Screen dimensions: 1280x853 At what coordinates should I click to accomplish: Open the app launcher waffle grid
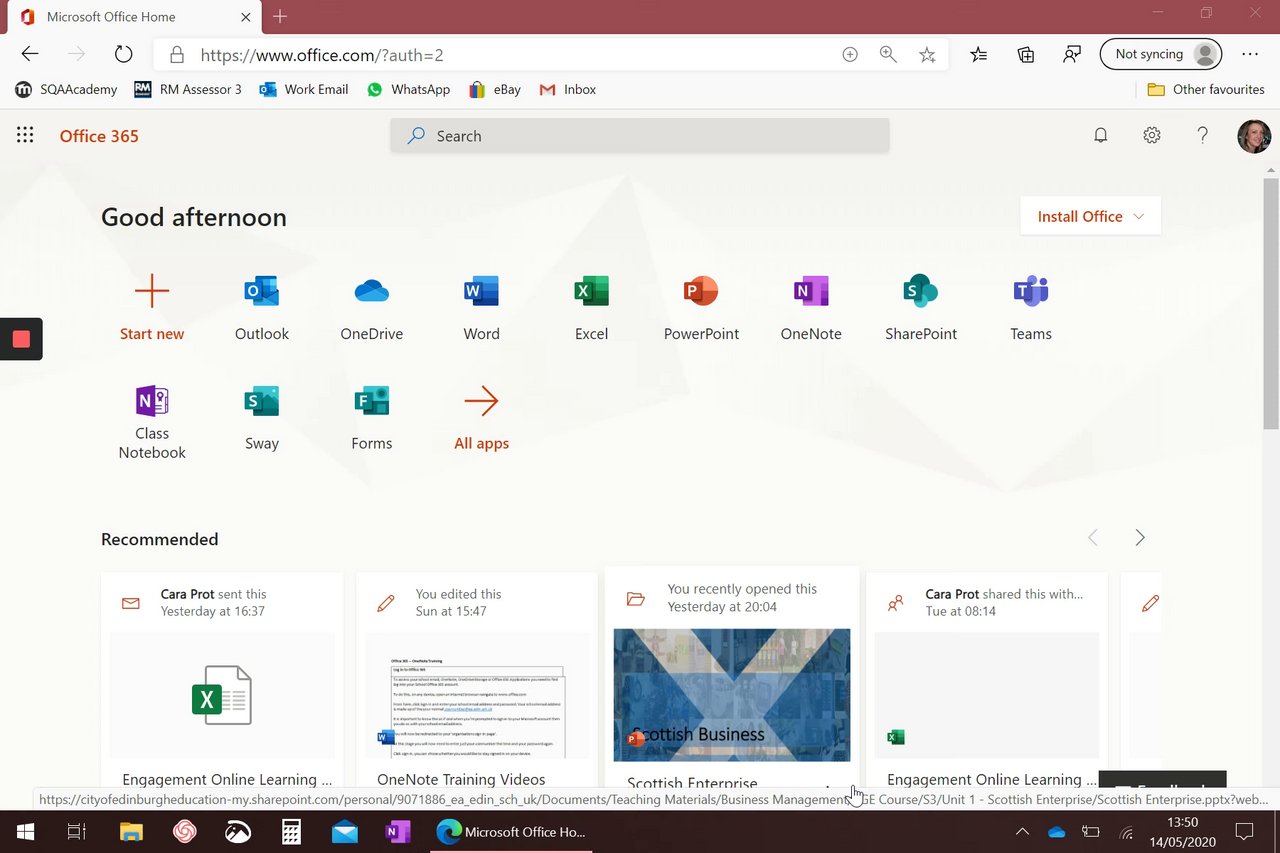[x=25, y=136]
